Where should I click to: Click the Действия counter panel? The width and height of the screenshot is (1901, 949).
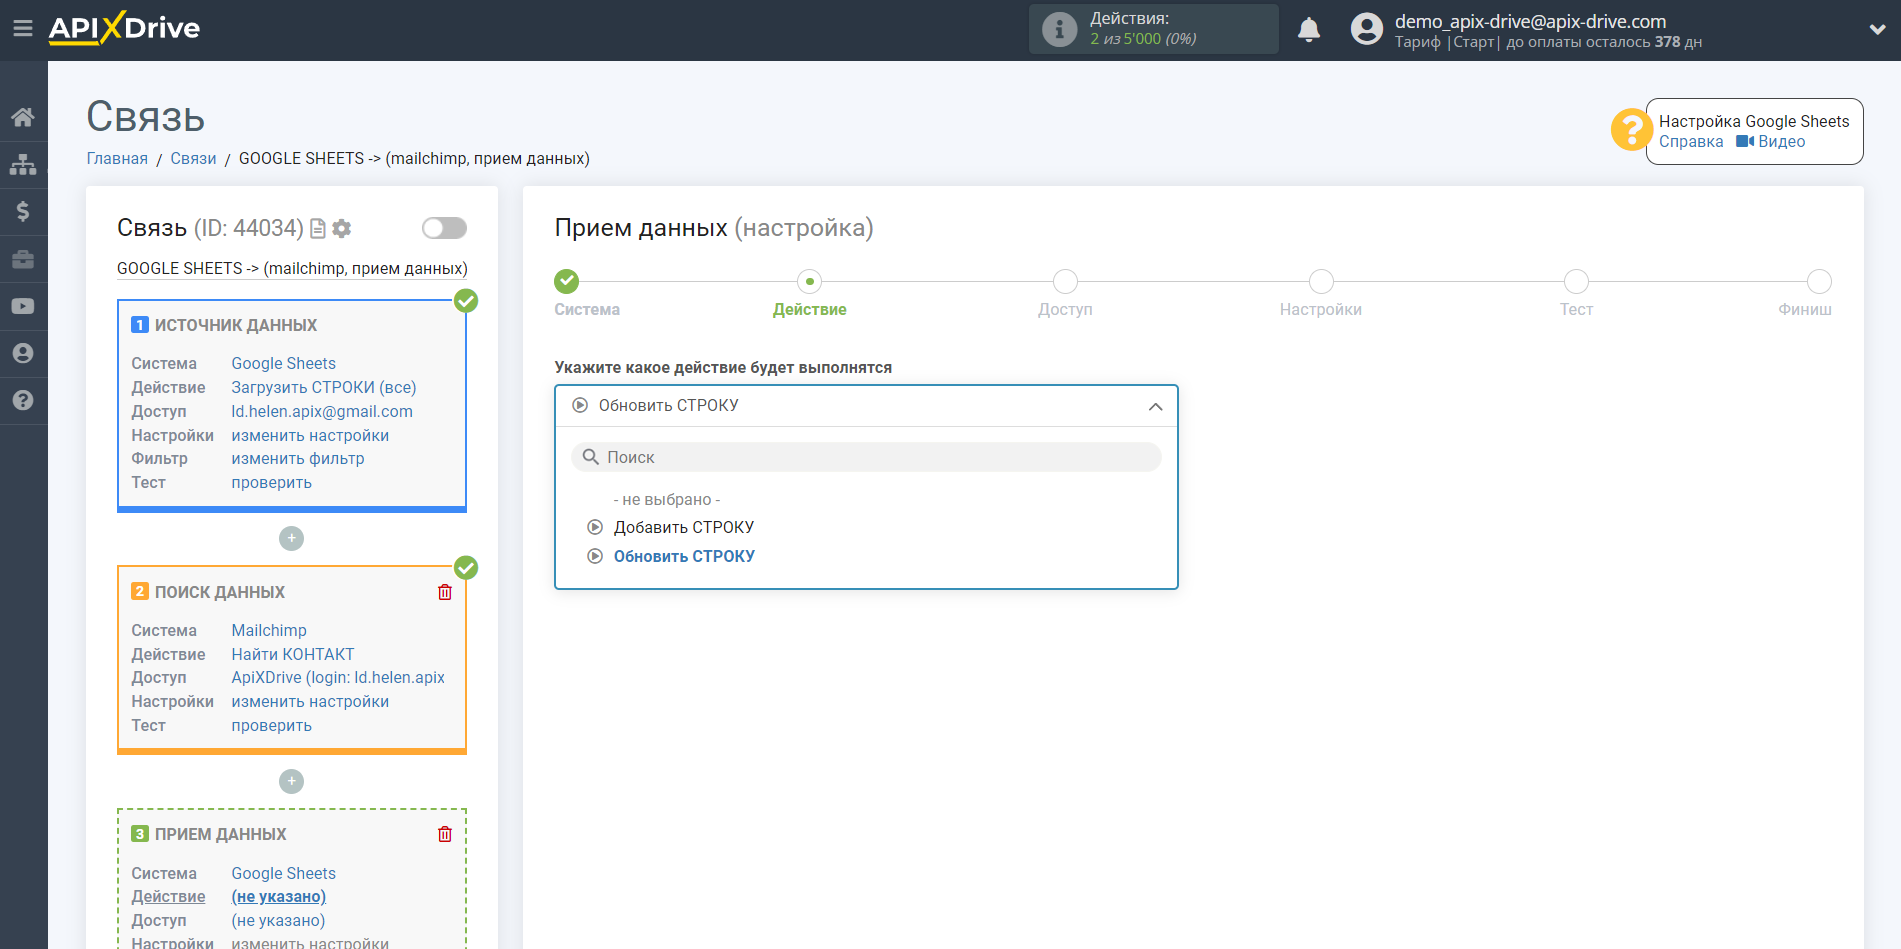point(1153,29)
